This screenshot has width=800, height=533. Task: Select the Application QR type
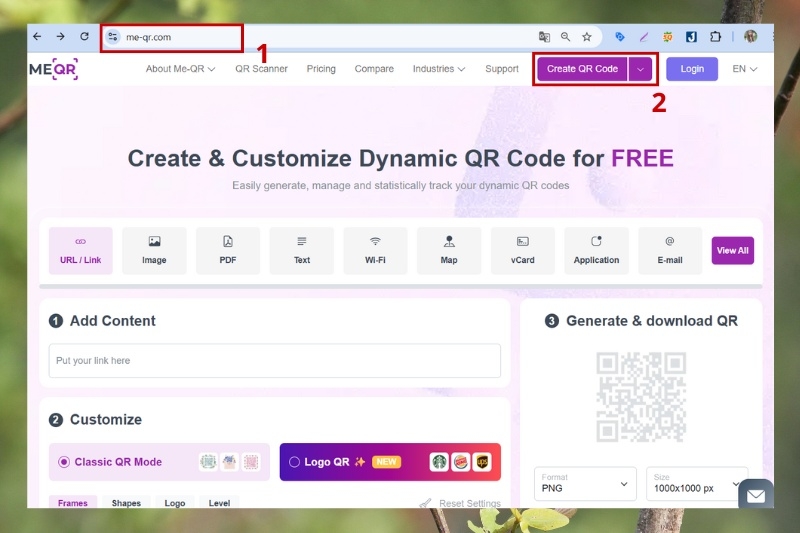[x=596, y=250]
